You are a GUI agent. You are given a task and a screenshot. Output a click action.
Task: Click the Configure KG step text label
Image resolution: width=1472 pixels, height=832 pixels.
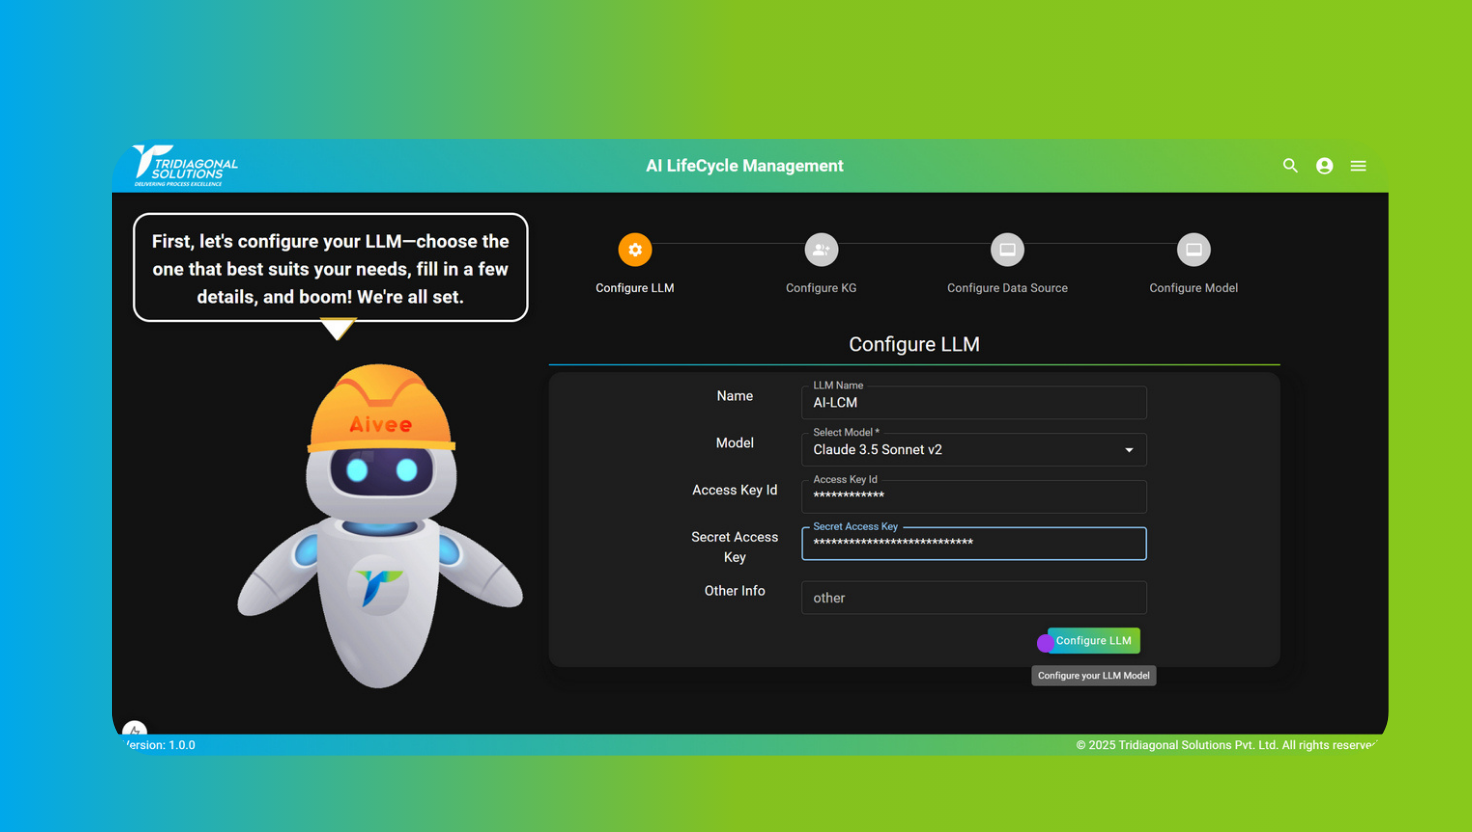tap(821, 288)
